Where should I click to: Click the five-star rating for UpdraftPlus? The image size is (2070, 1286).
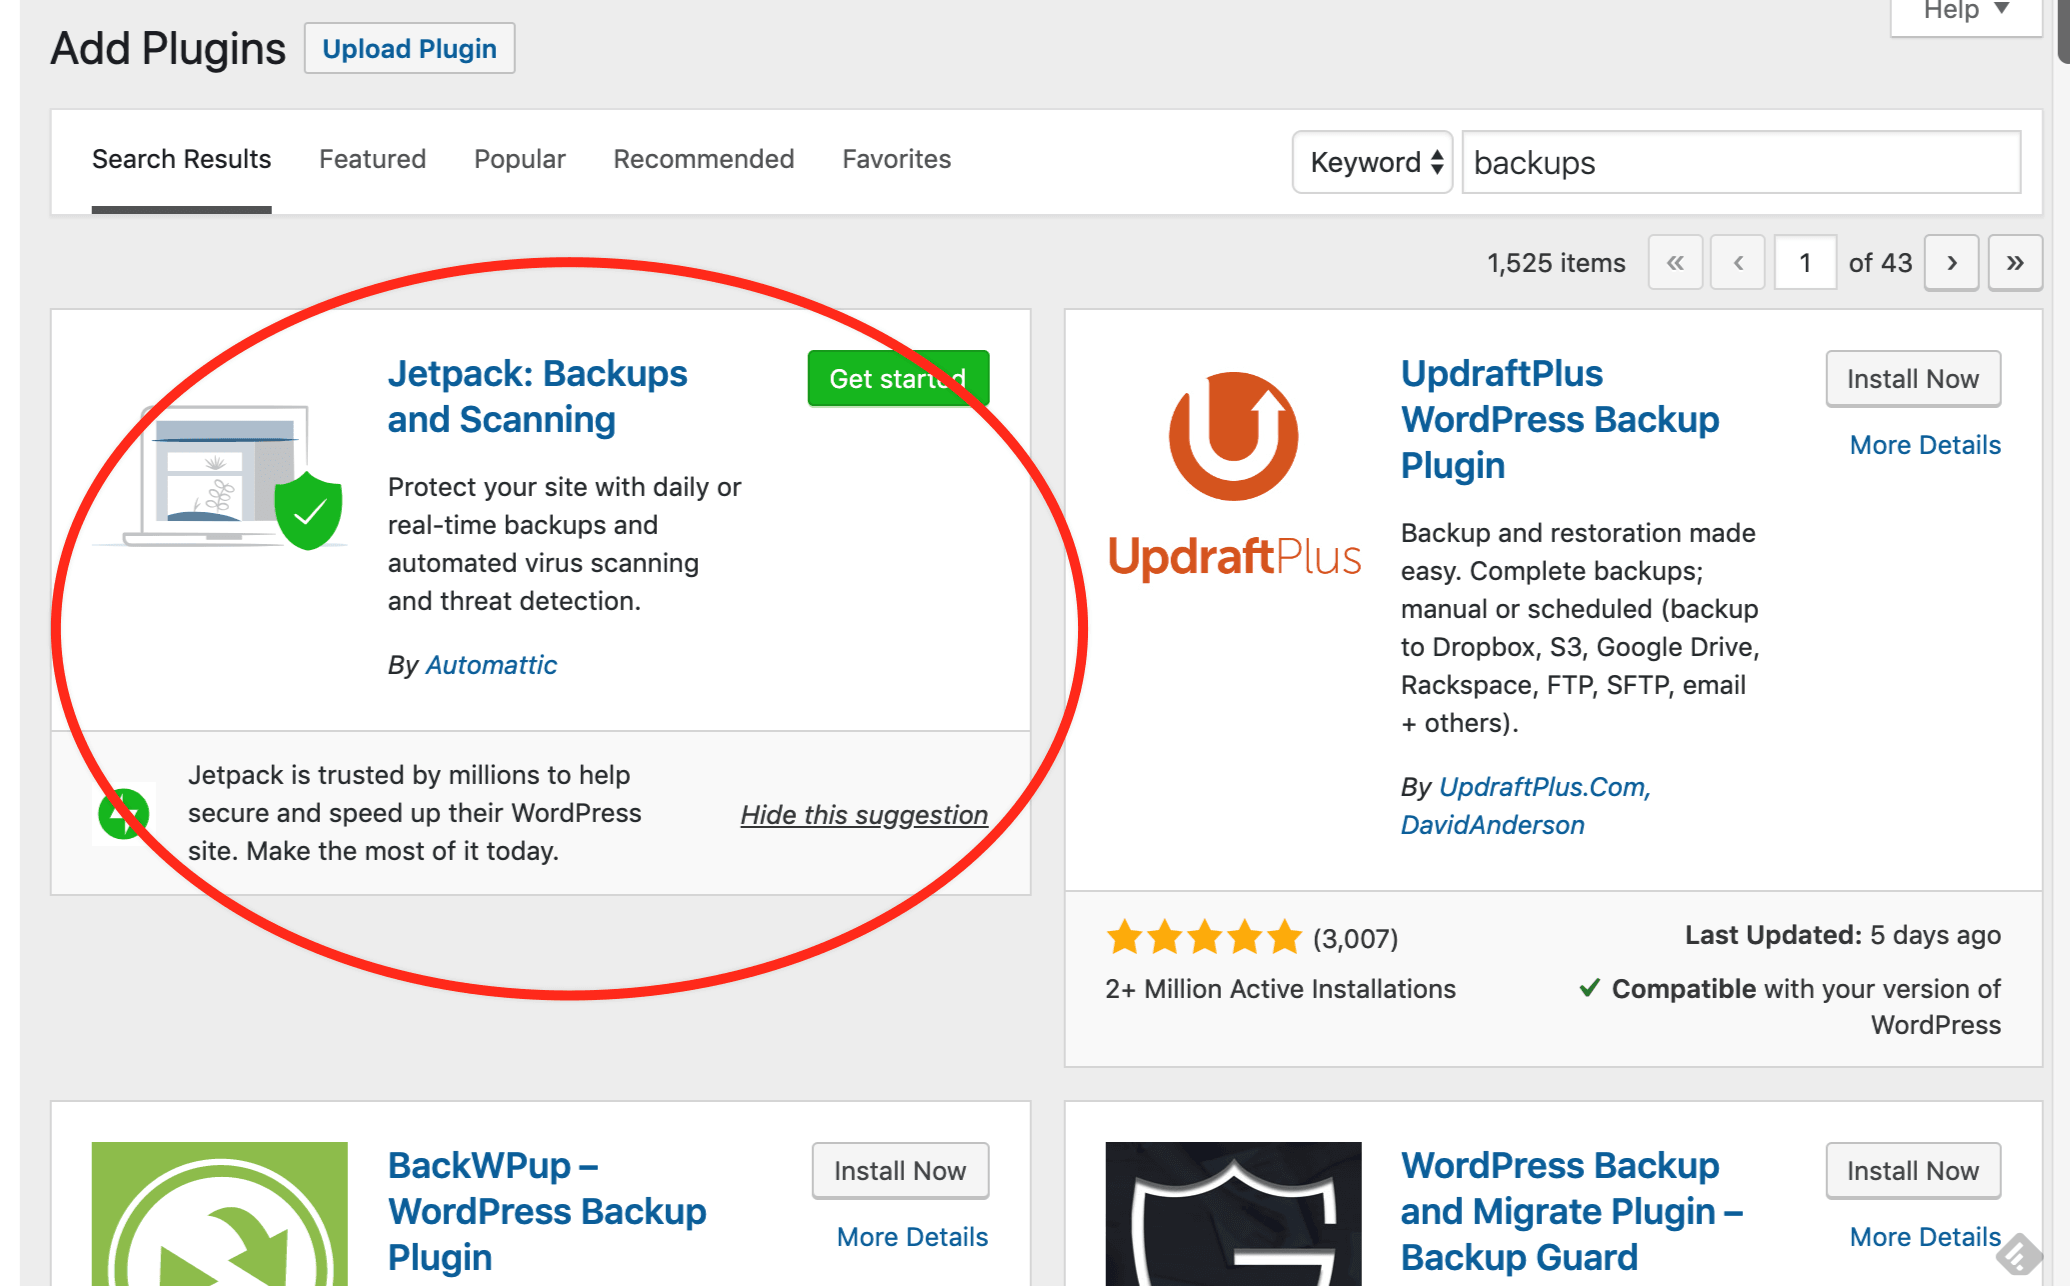tap(1203, 938)
